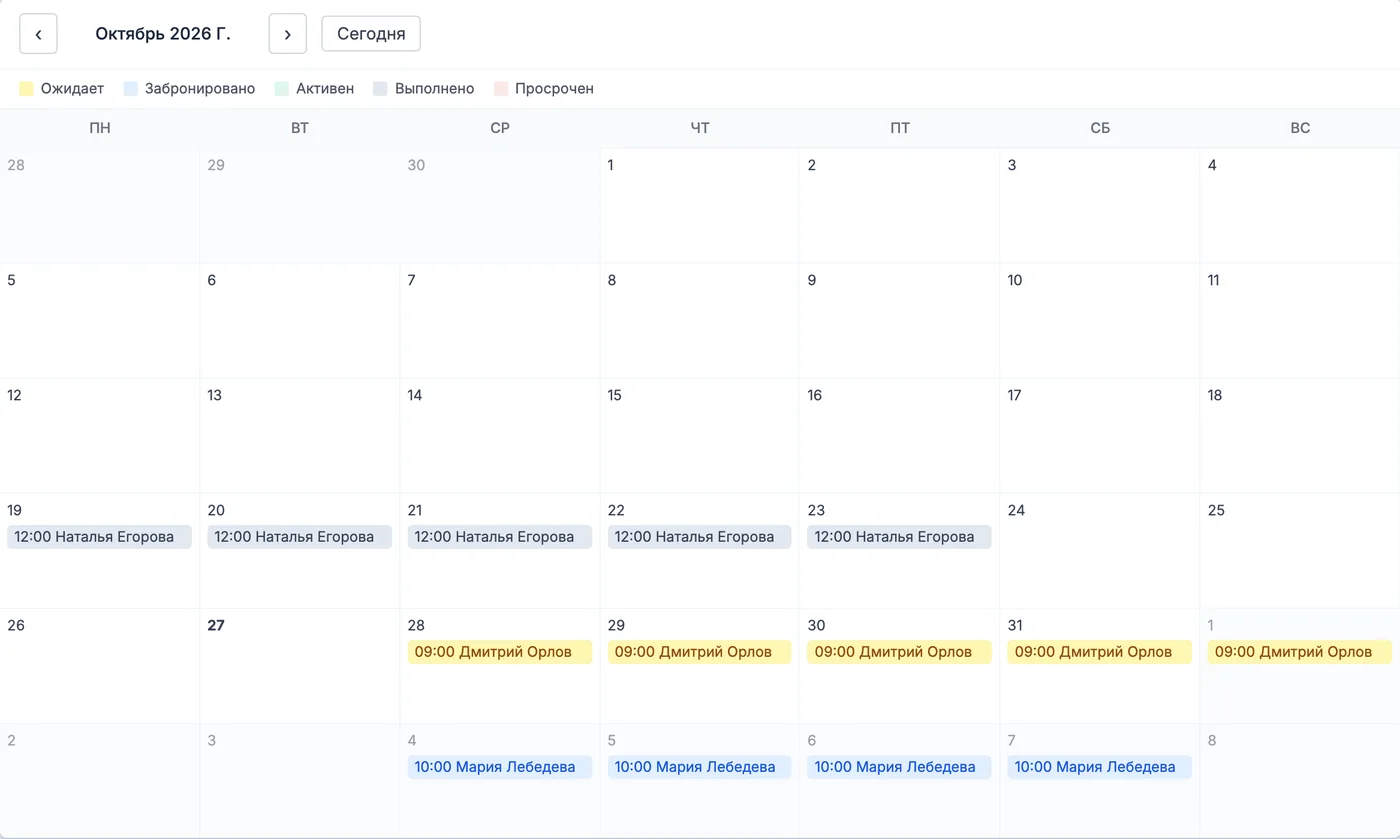Open Наталья Егорова event on the 19th

(x=99, y=537)
